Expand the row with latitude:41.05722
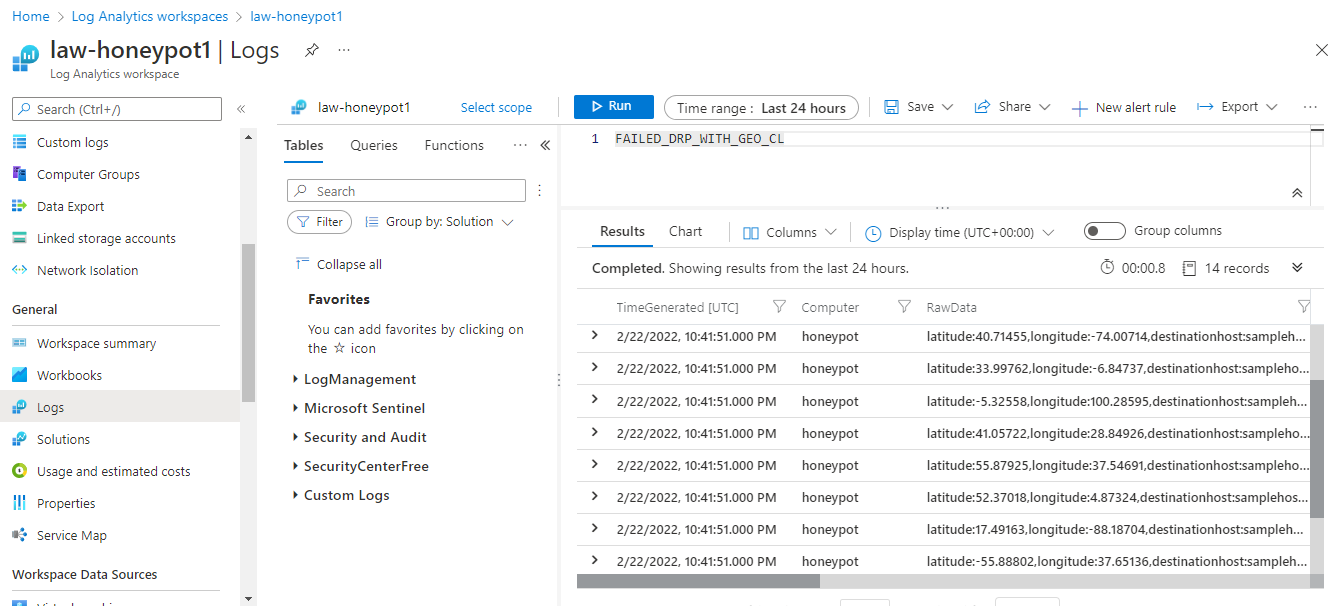 coord(595,432)
